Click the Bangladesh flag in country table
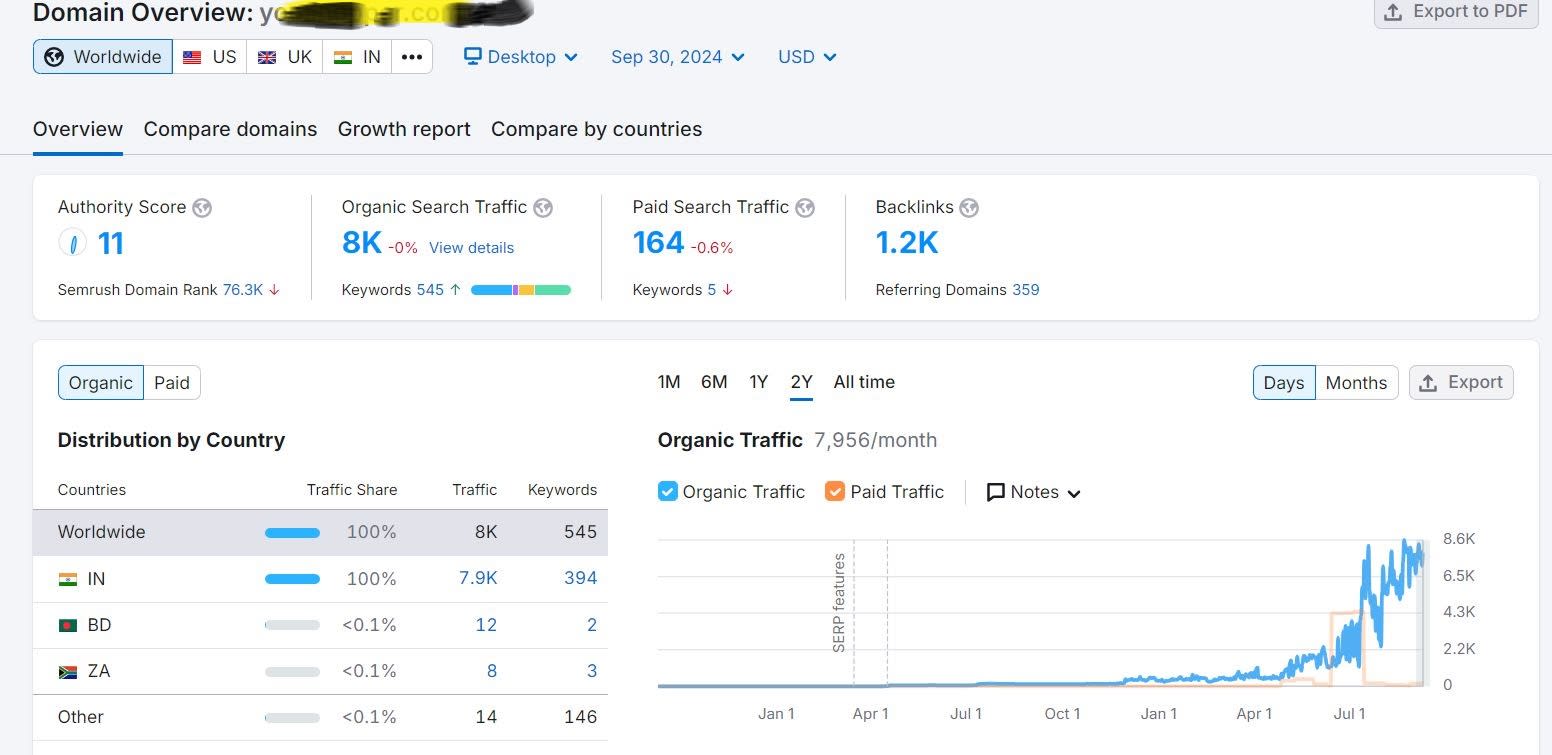1552x755 pixels. pyautogui.click(x=68, y=625)
